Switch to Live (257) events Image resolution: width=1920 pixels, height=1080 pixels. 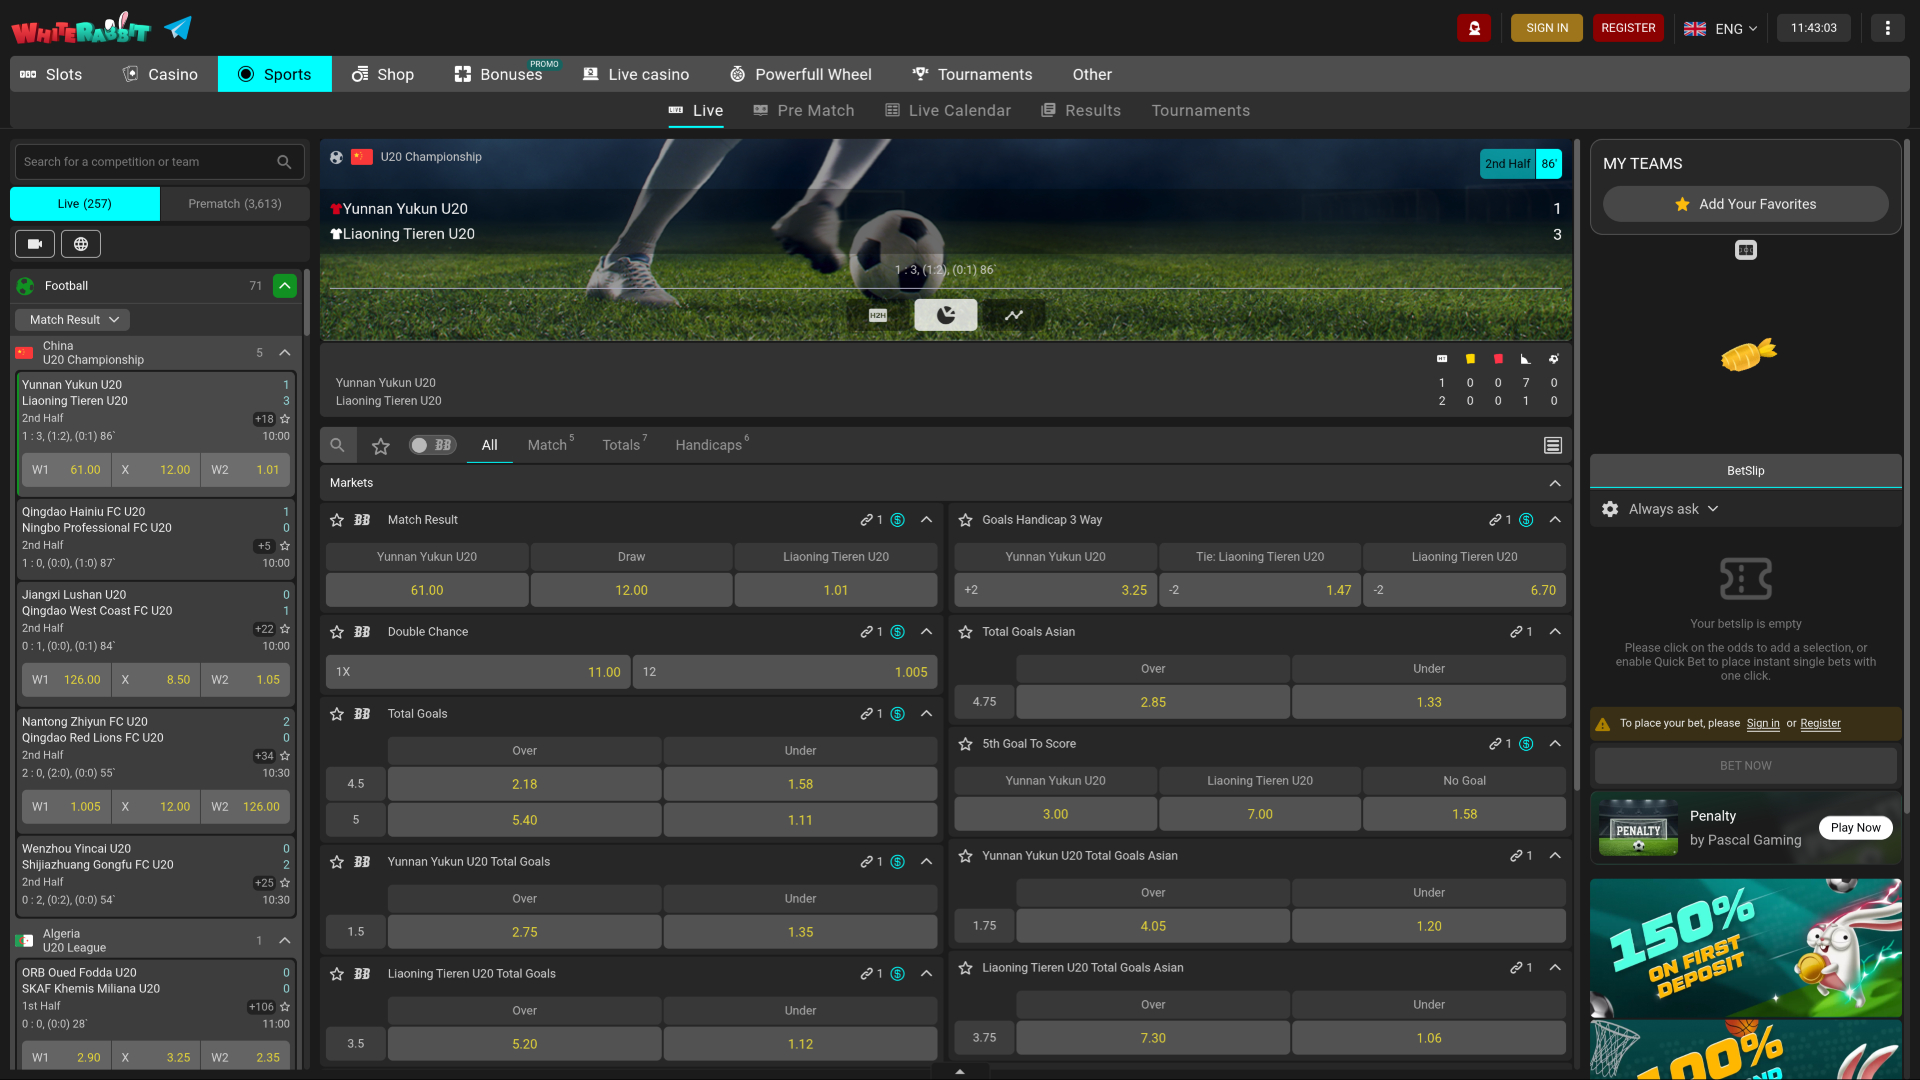85,204
